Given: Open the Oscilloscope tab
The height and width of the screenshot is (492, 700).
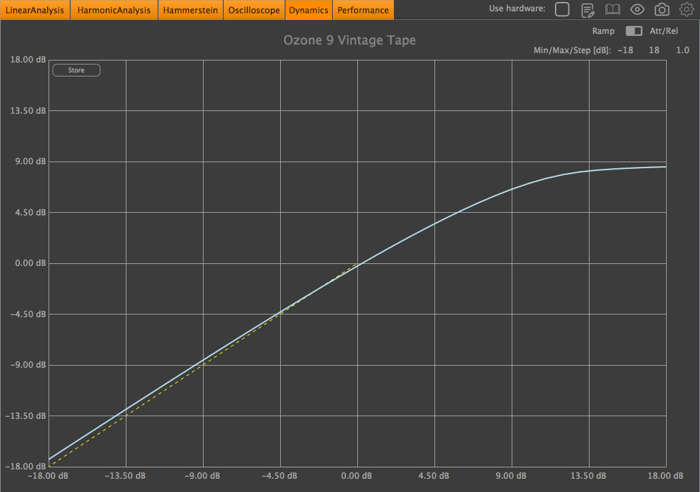Looking at the screenshot, I should [x=254, y=10].
